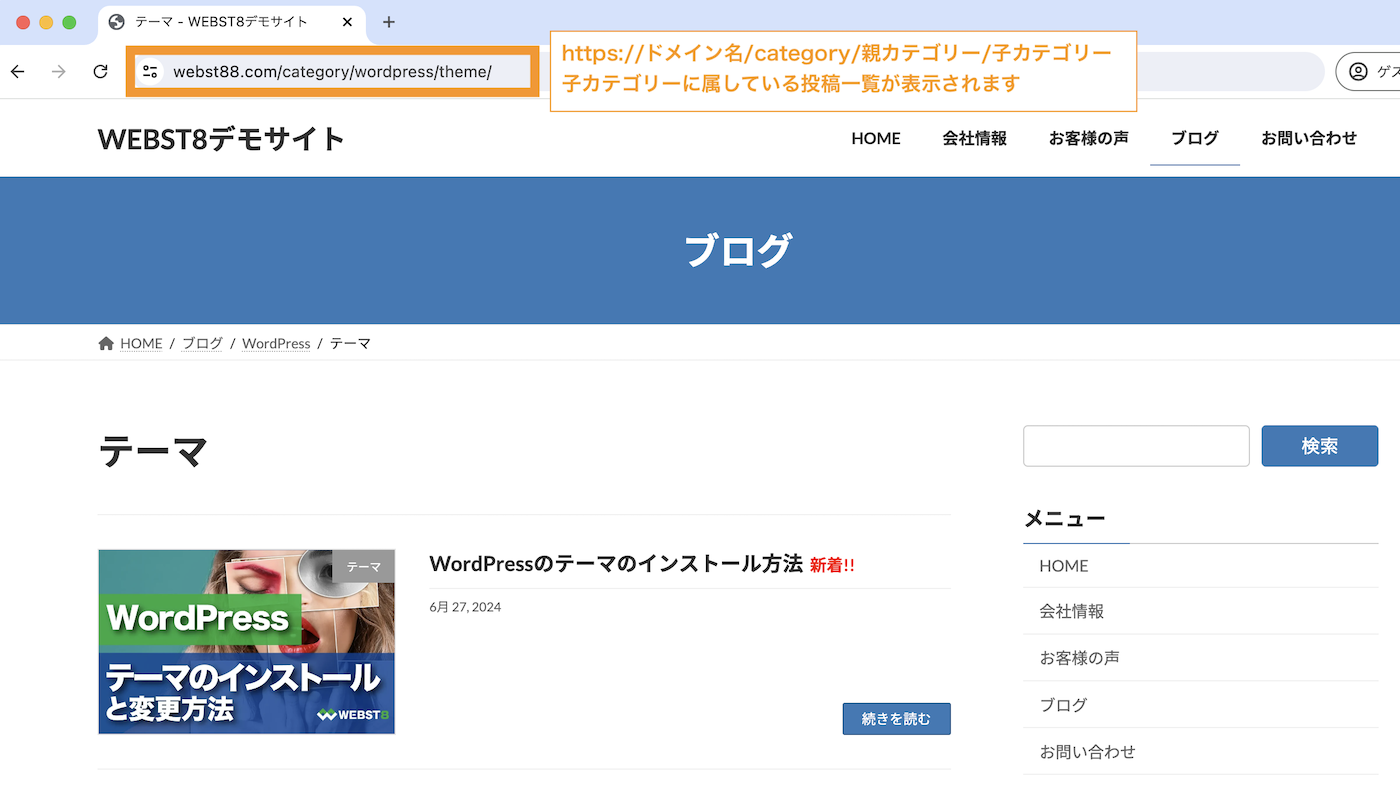Screen dimensions: 1400x806
Task: Select お客様の声 in sidebar menu
Action: click(1080, 658)
